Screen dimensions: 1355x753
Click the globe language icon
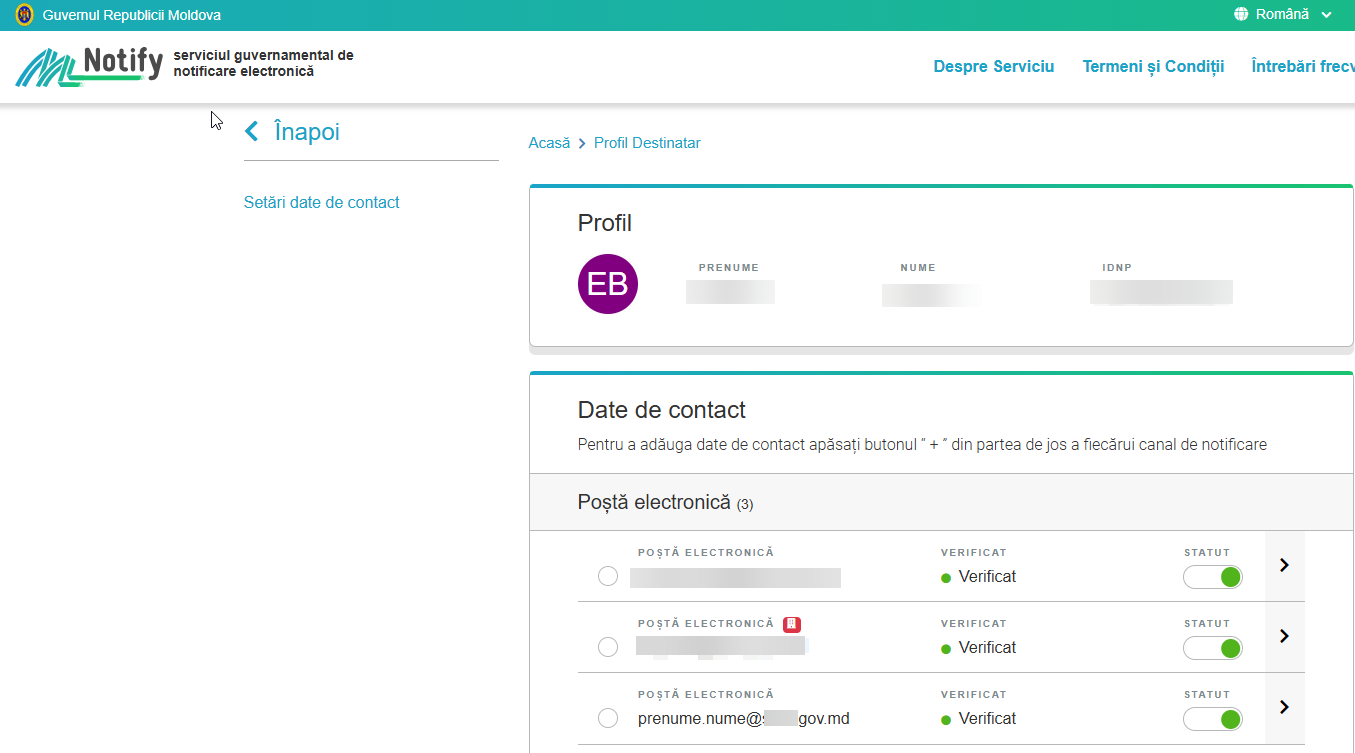point(1241,14)
